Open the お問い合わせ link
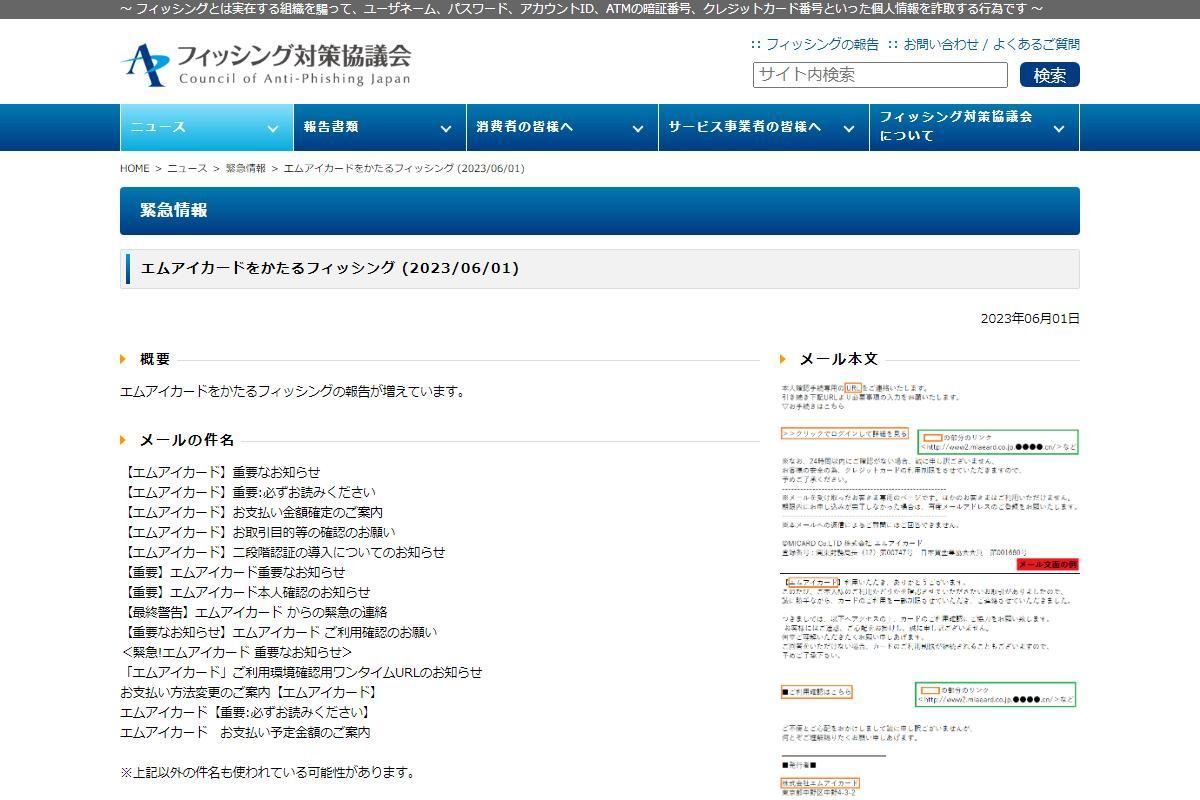The image size is (1200, 800). pyautogui.click(x=941, y=44)
